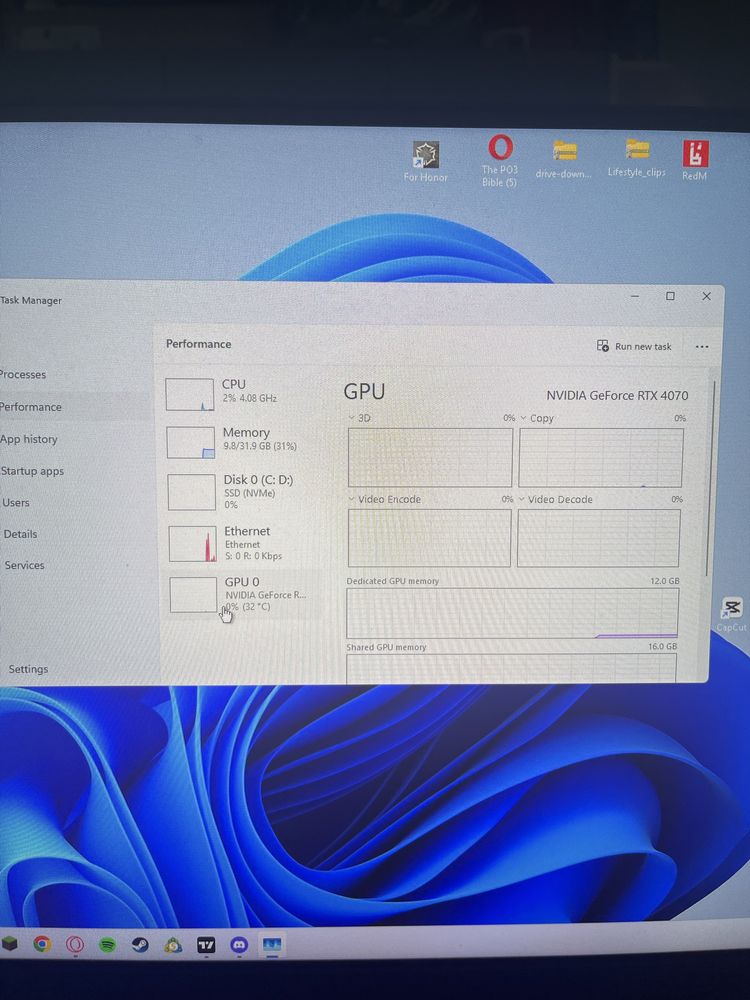Click the Run new task label
Screen dimensions: 750x1000
point(643,346)
